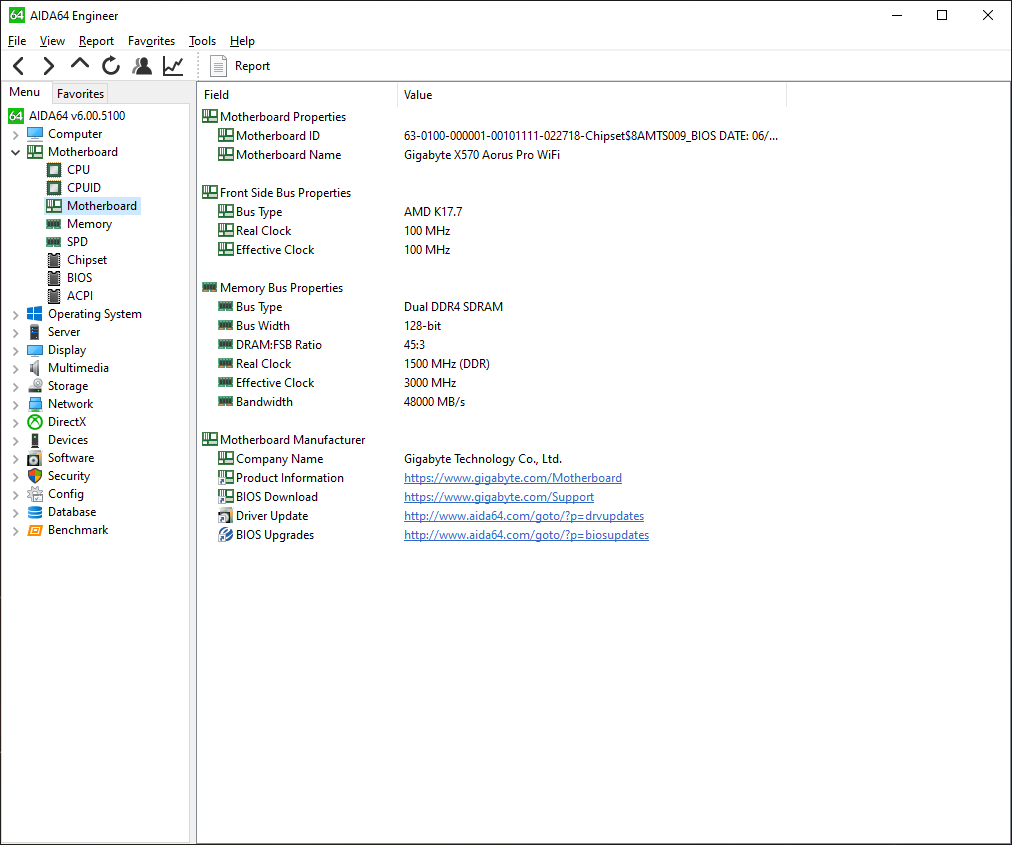Click the Report toolbar button label
1012x845 pixels.
coord(252,66)
